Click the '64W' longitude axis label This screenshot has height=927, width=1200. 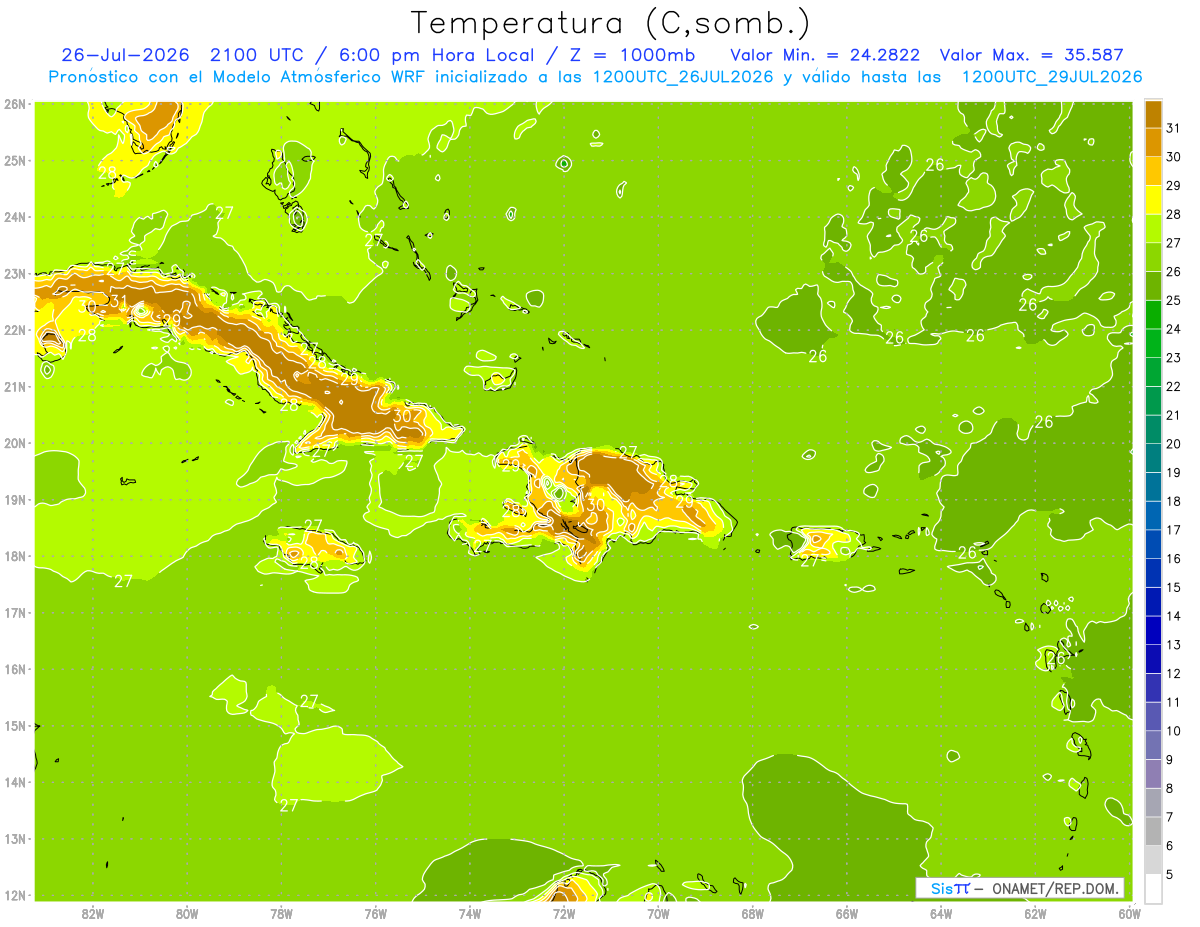coord(941,913)
